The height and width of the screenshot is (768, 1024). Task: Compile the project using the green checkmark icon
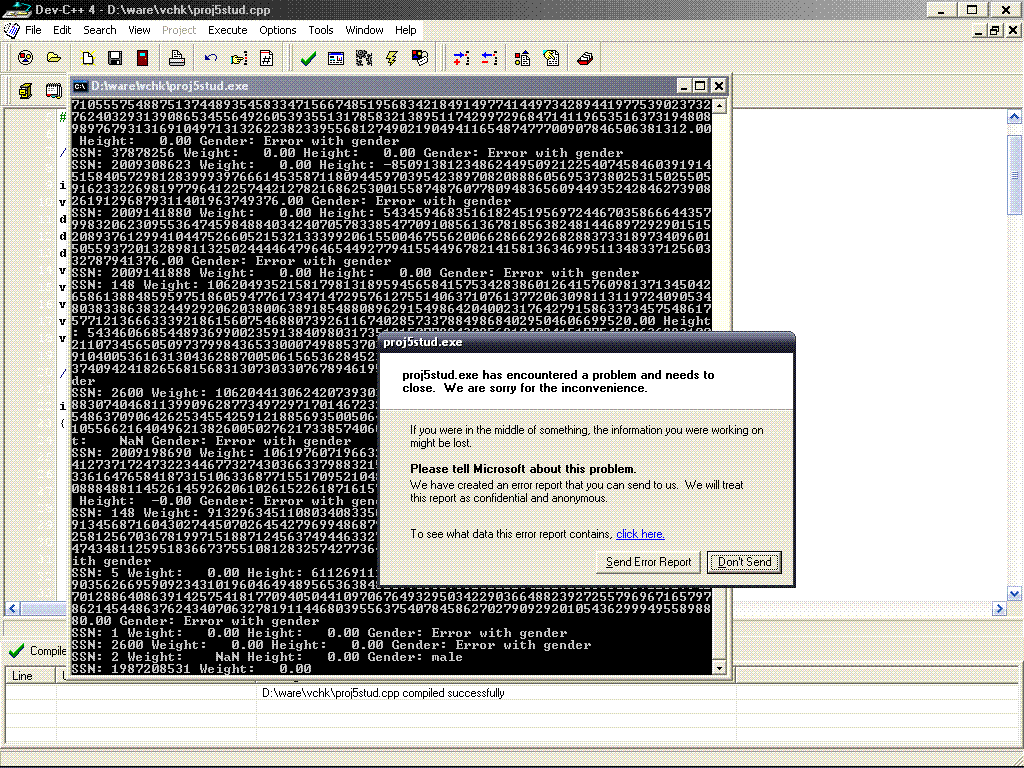[308, 58]
